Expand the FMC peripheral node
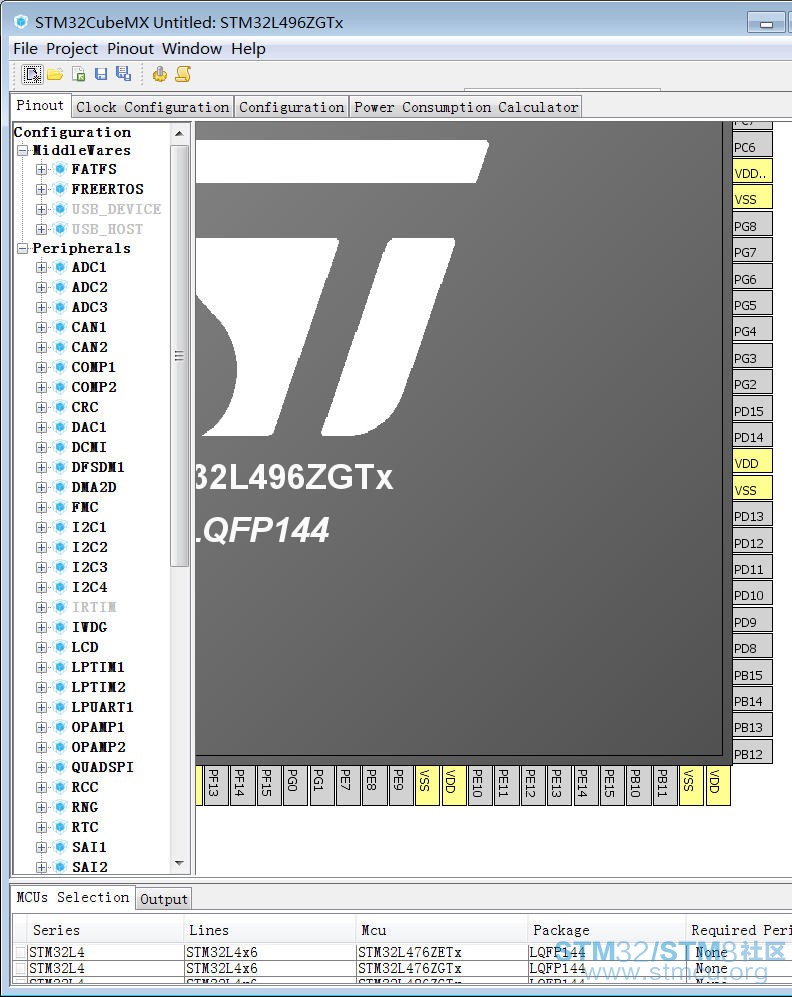 click(x=41, y=507)
